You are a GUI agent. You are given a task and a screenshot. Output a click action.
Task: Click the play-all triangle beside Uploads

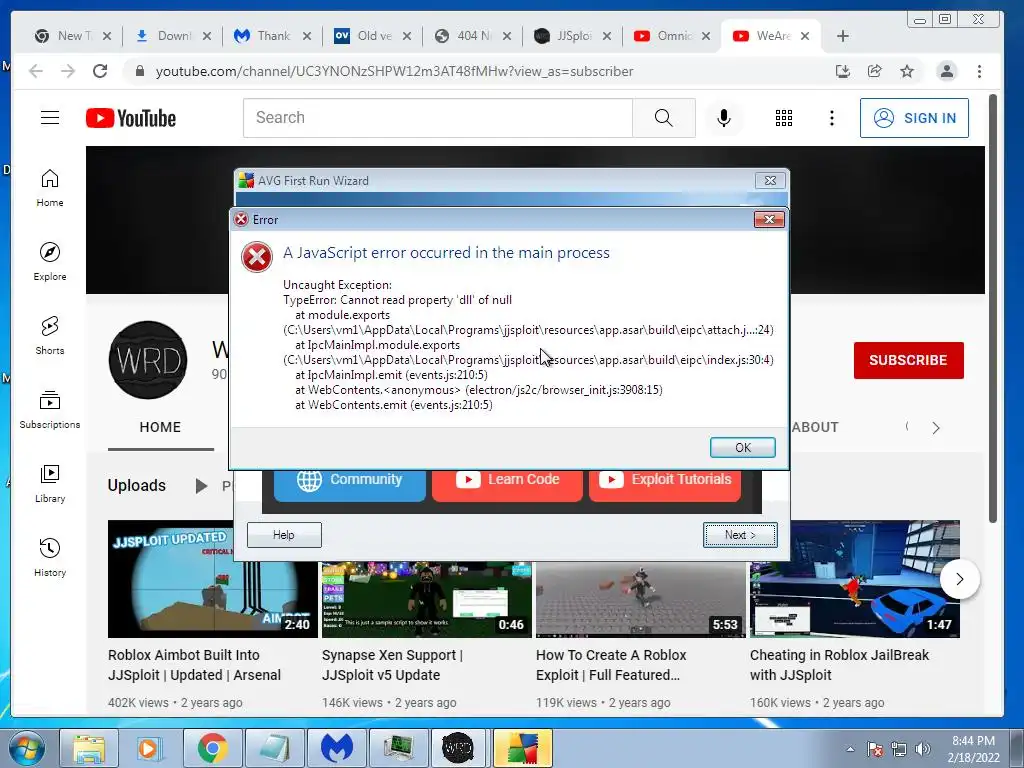(x=201, y=485)
